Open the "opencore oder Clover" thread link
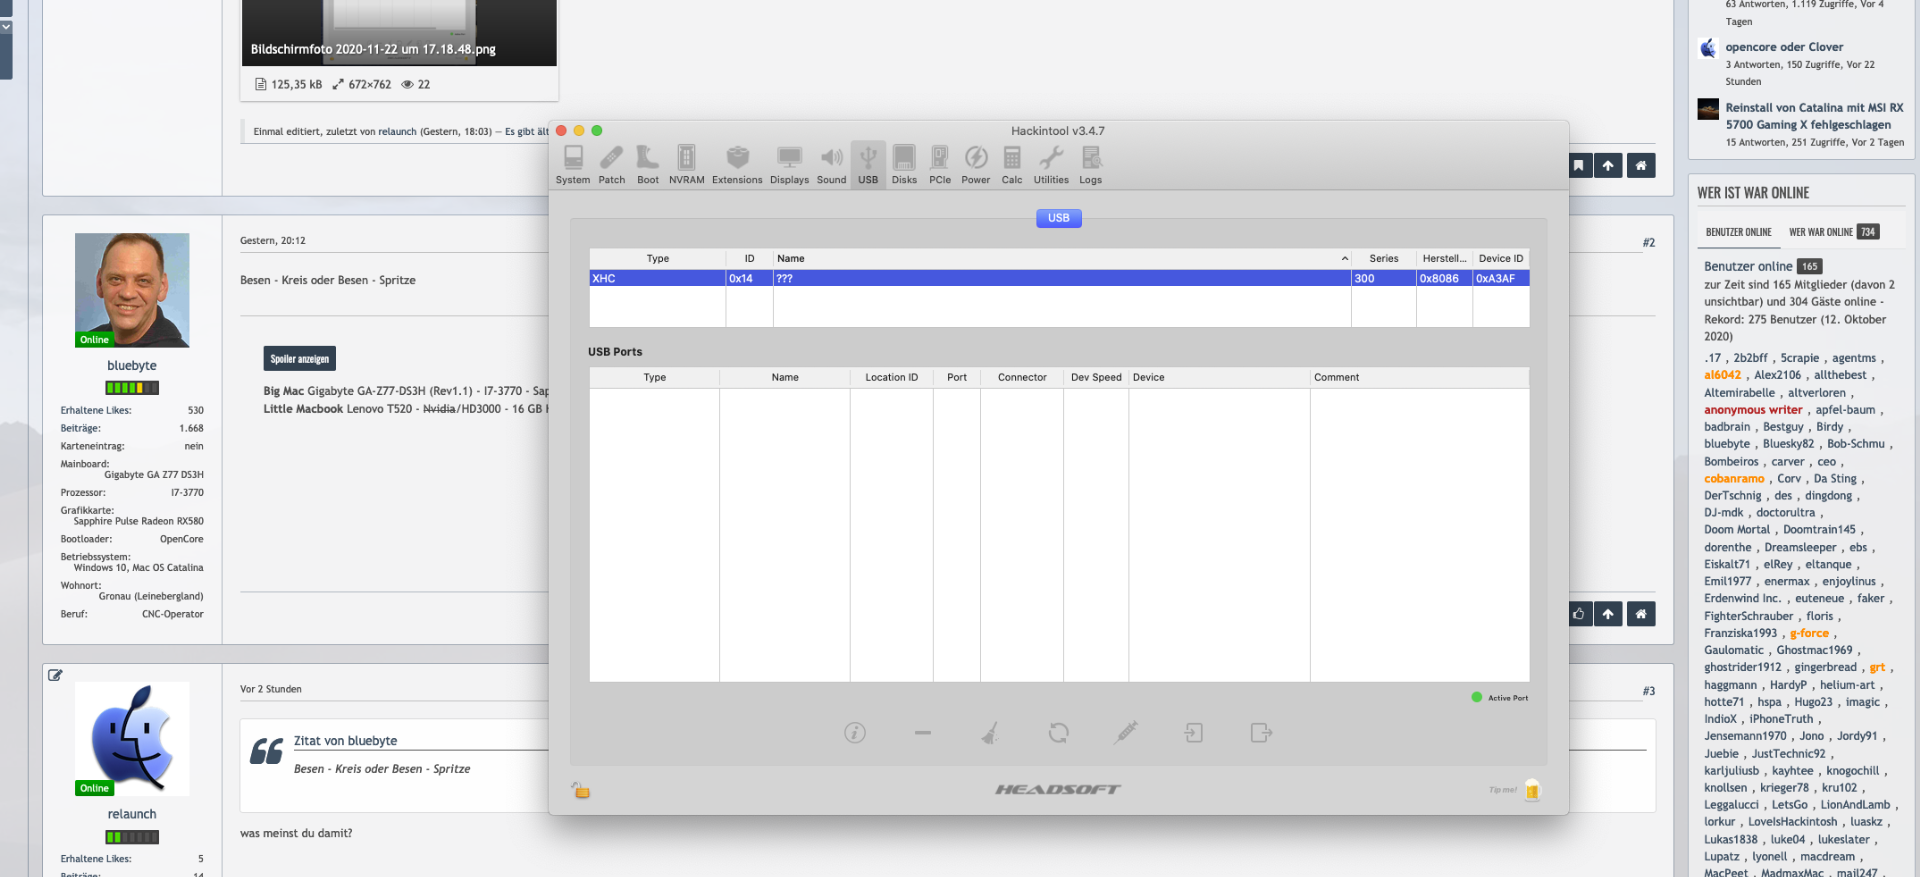The width and height of the screenshot is (1920, 877). tap(1784, 47)
